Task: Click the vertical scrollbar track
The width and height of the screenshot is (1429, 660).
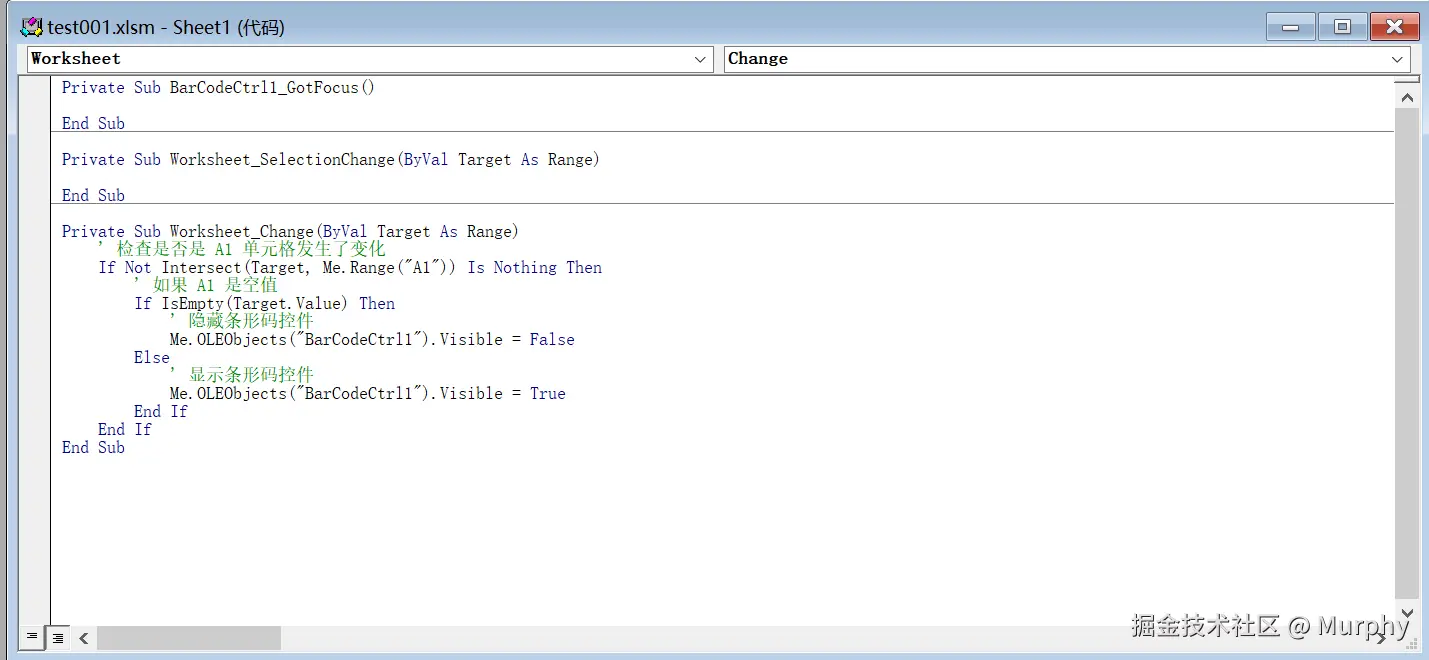Action: click(1406, 355)
